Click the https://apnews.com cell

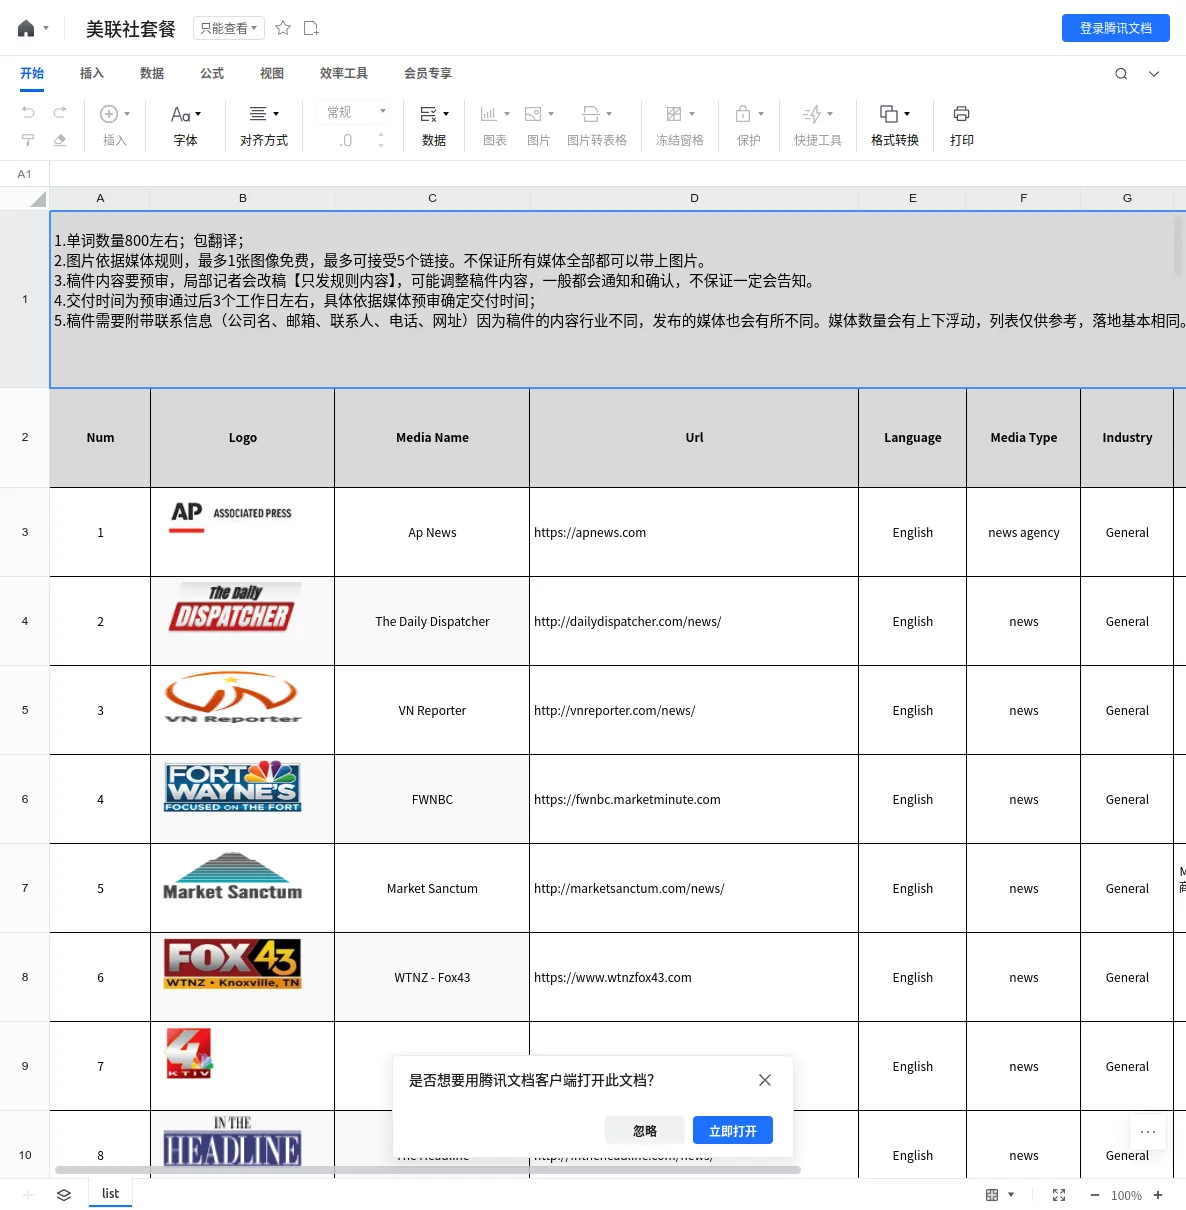coord(694,532)
